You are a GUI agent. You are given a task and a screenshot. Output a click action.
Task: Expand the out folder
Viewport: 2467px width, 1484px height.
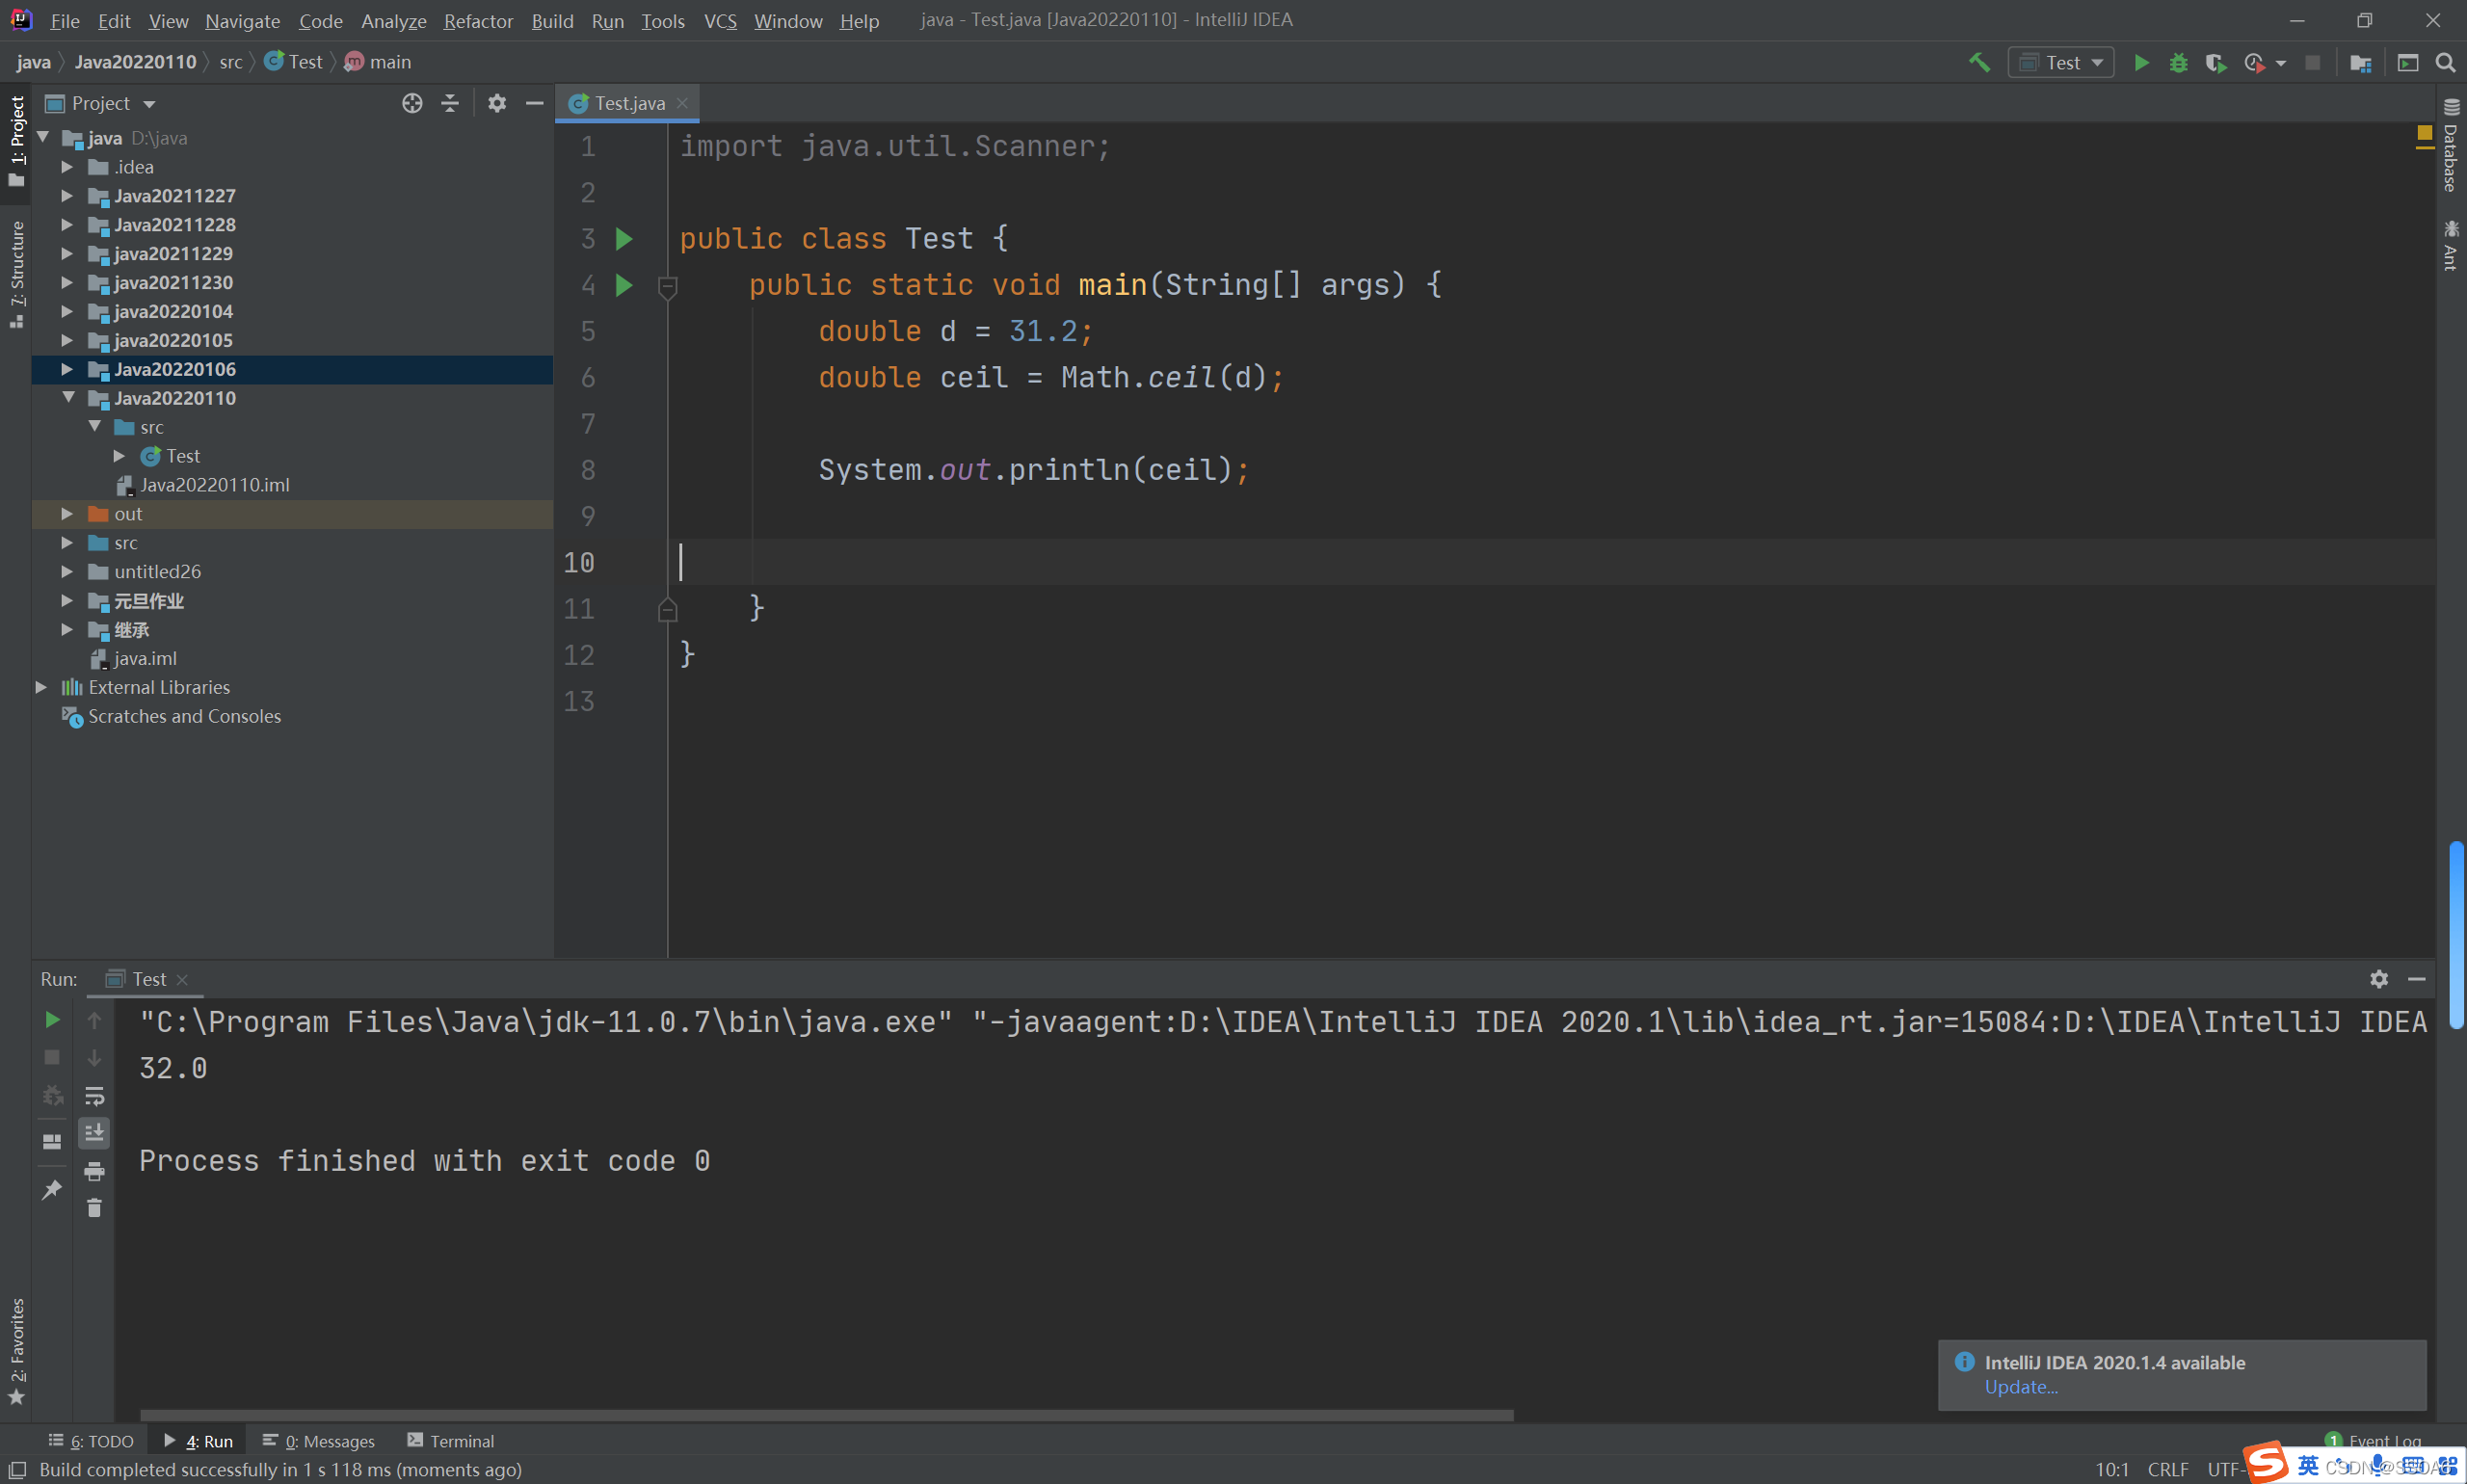click(x=67, y=514)
